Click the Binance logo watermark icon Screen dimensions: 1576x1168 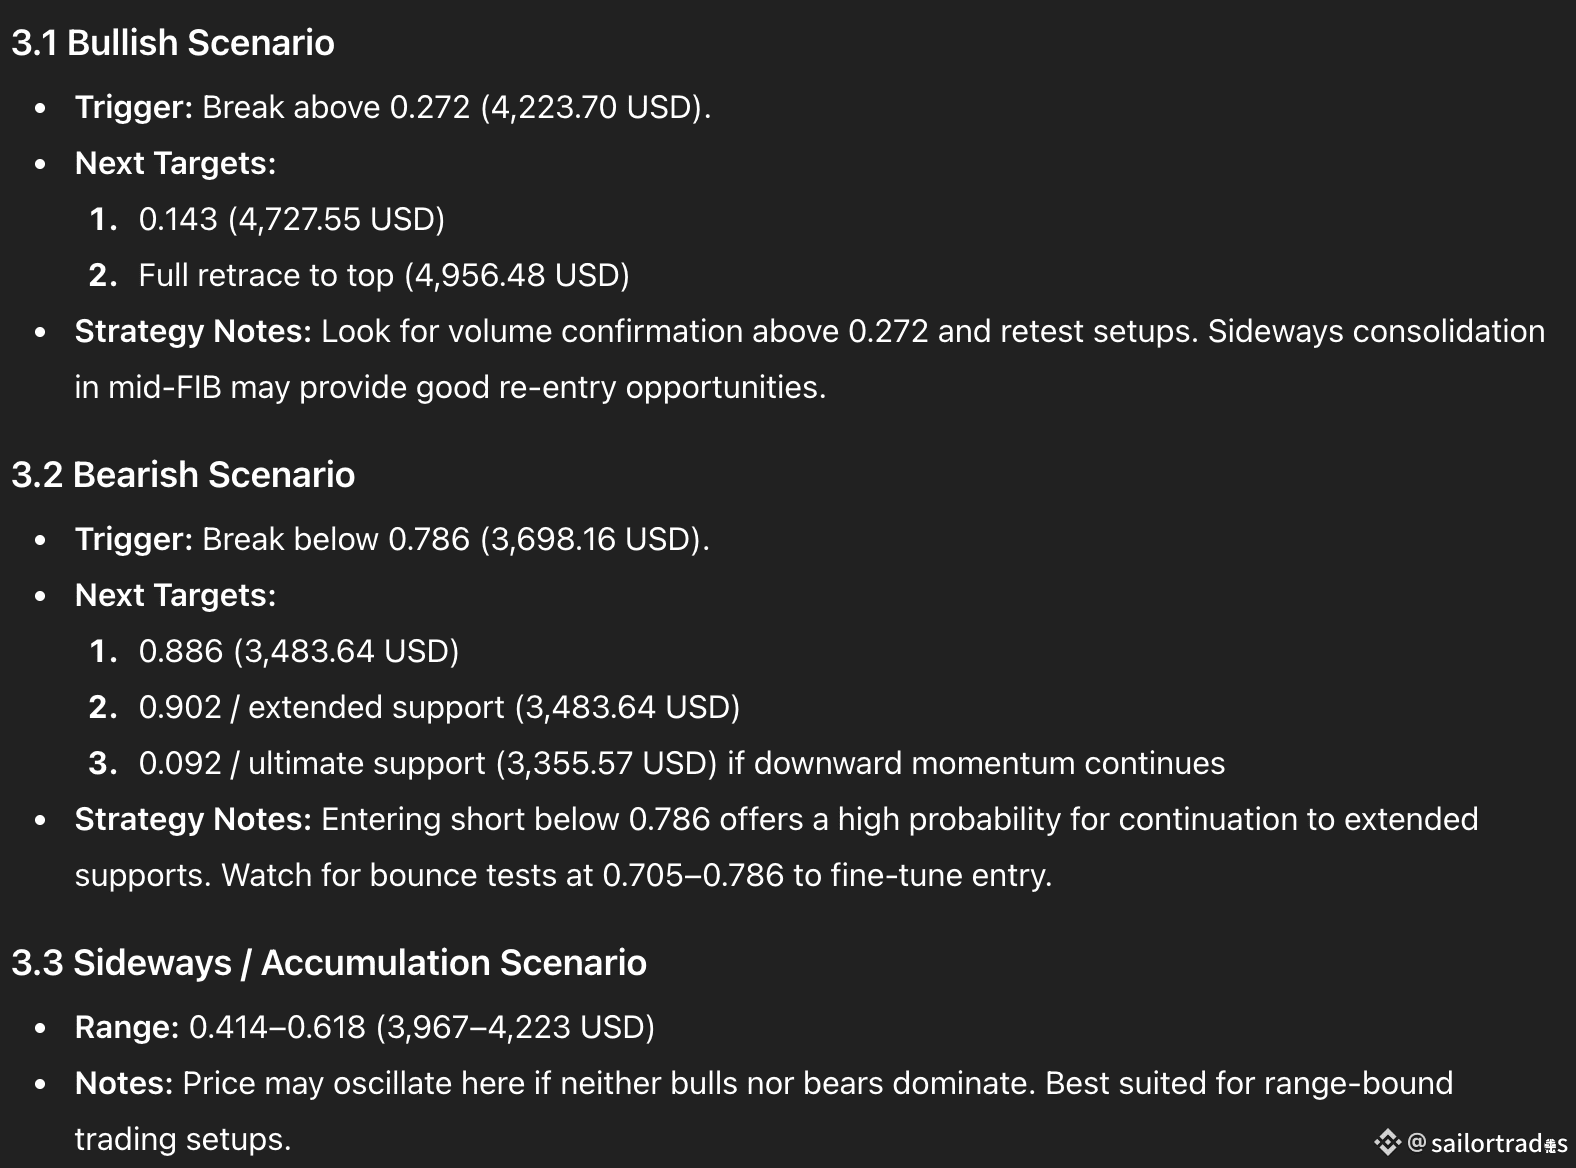[x=1387, y=1142]
